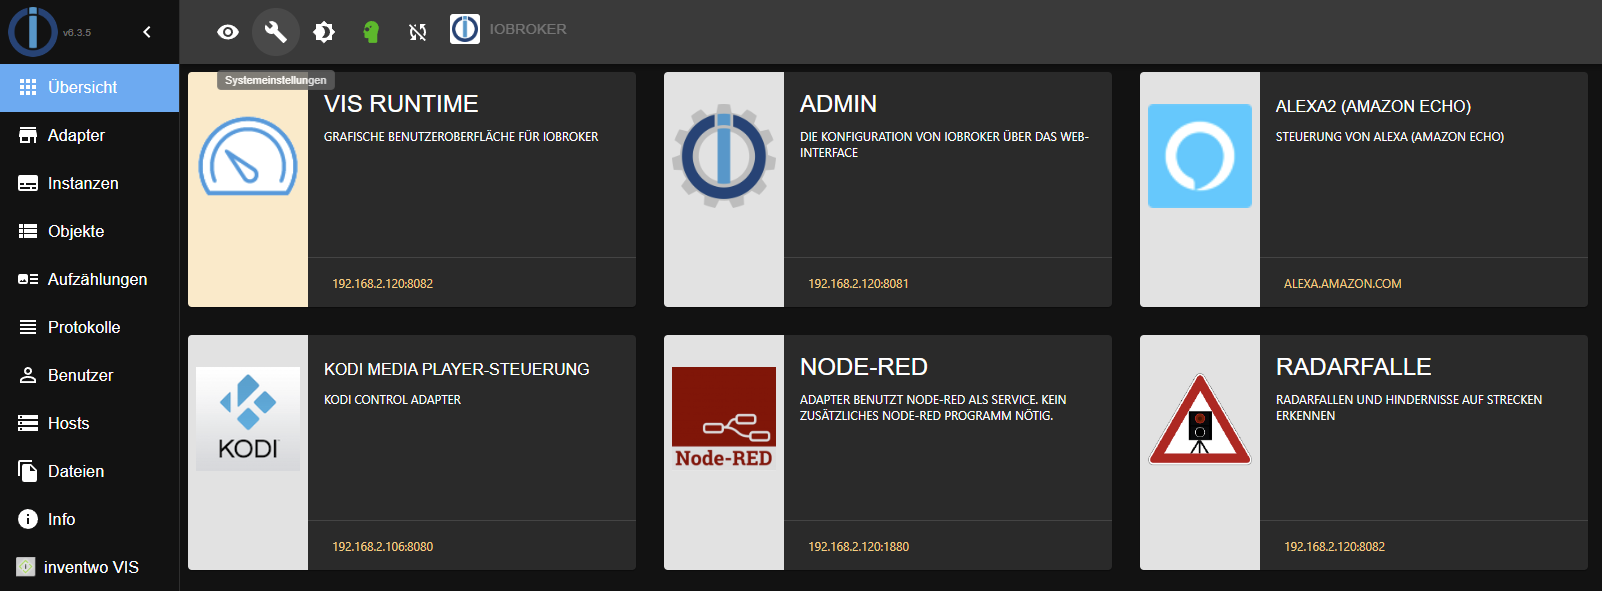Open the Info page from the sidebar
Image resolution: width=1602 pixels, height=591 pixels.
(90, 520)
